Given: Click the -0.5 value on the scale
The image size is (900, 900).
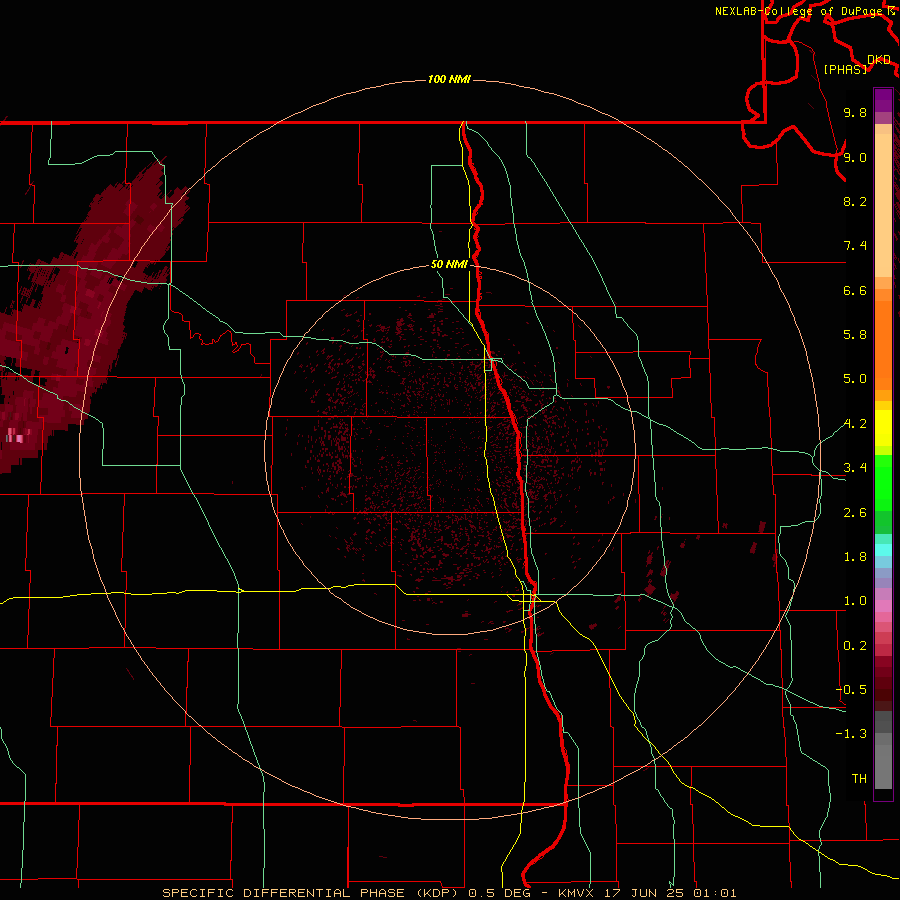Looking at the screenshot, I should coord(851,690).
